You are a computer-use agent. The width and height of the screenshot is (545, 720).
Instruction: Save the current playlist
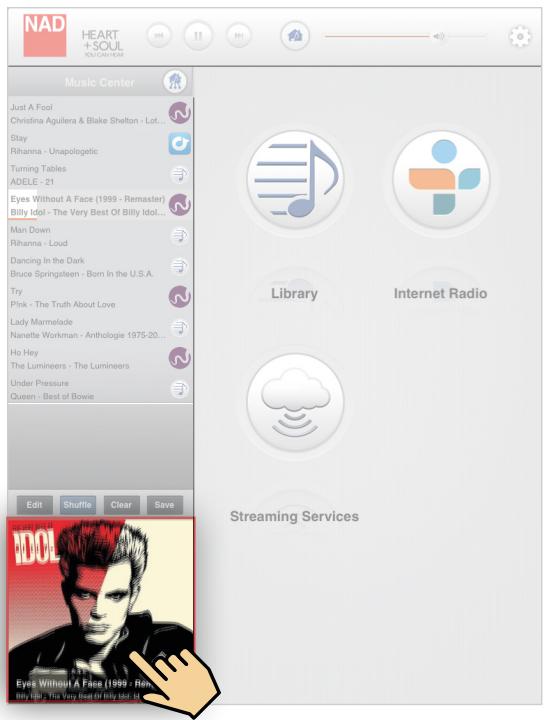pos(164,505)
